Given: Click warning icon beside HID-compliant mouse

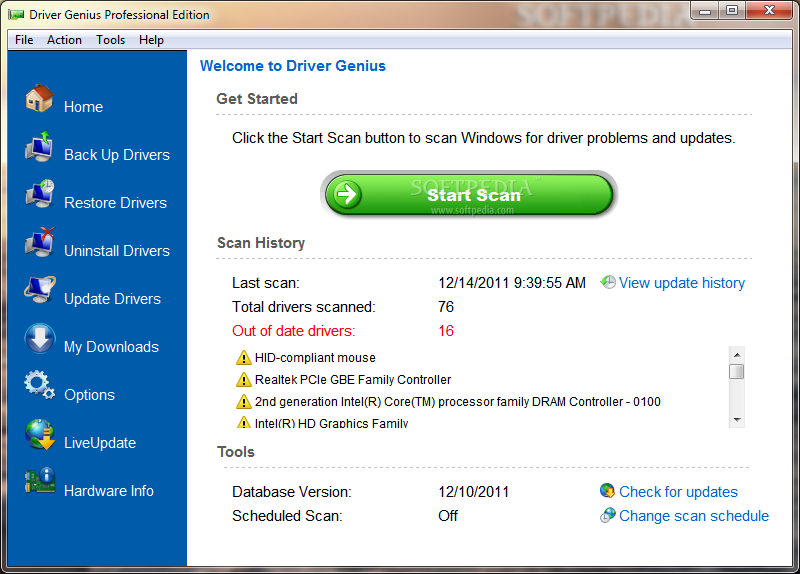Looking at the screenshot, I should click(244, 358).
